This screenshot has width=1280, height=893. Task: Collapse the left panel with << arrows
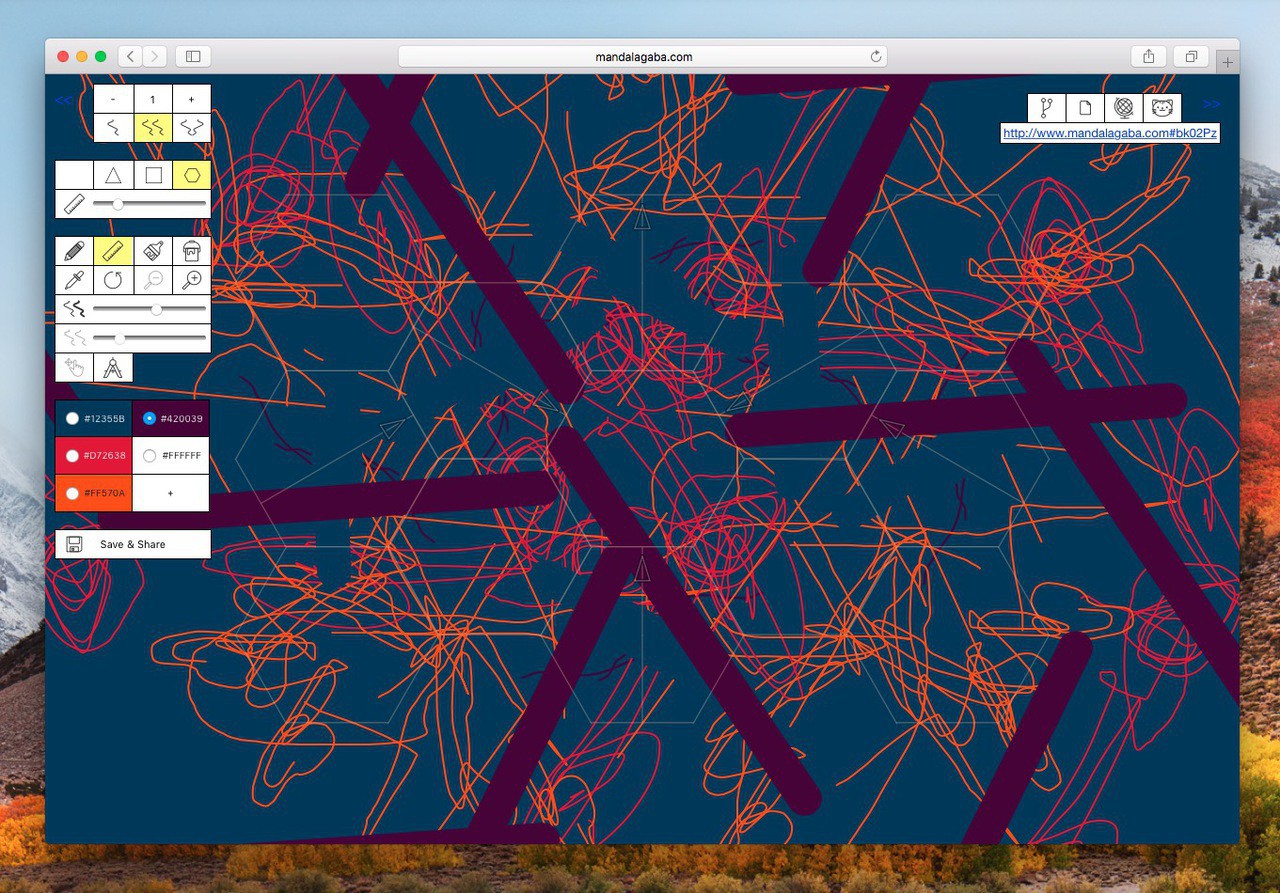coord(64,100)
